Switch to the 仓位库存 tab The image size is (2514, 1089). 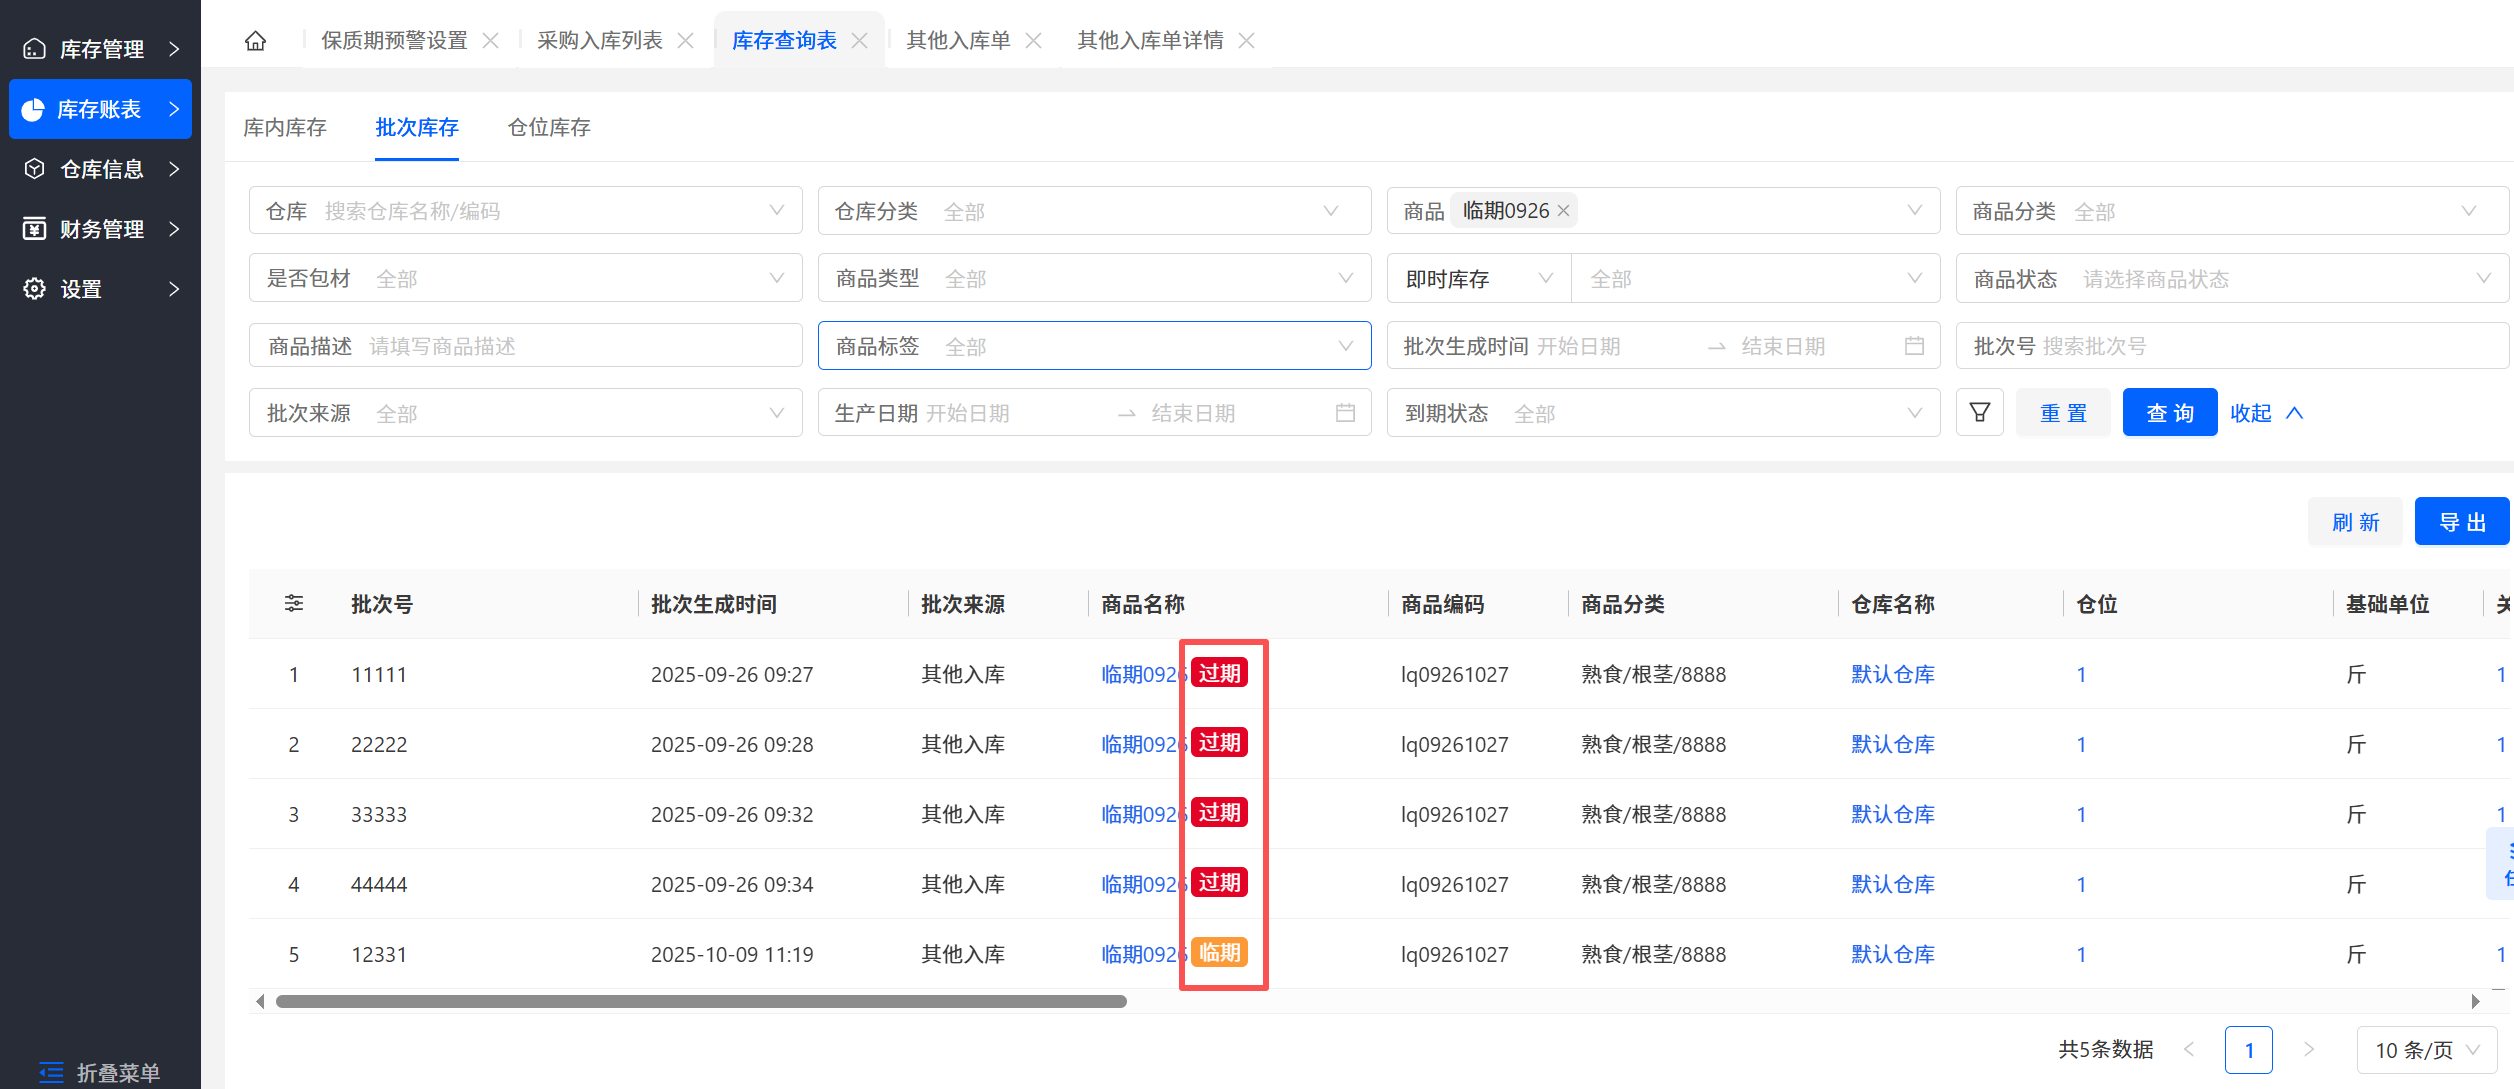pos(549,127)
